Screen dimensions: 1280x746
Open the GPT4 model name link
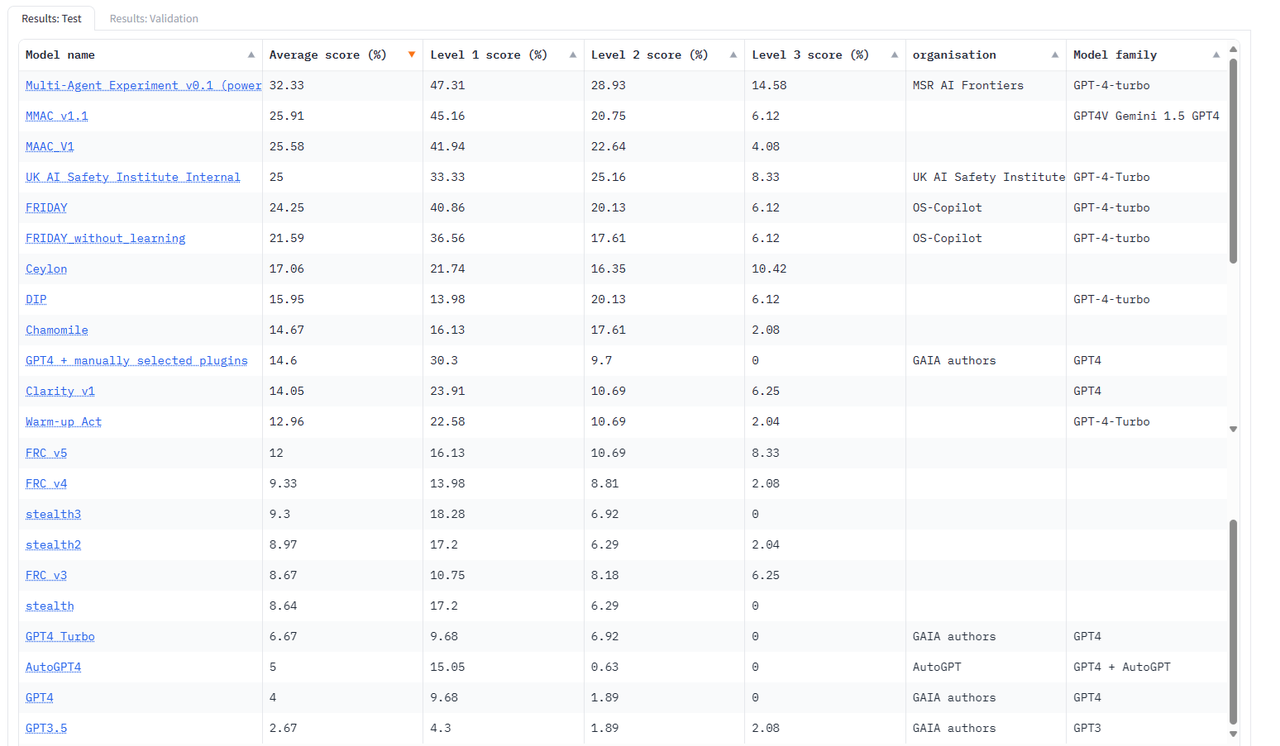tap(40, 698)
